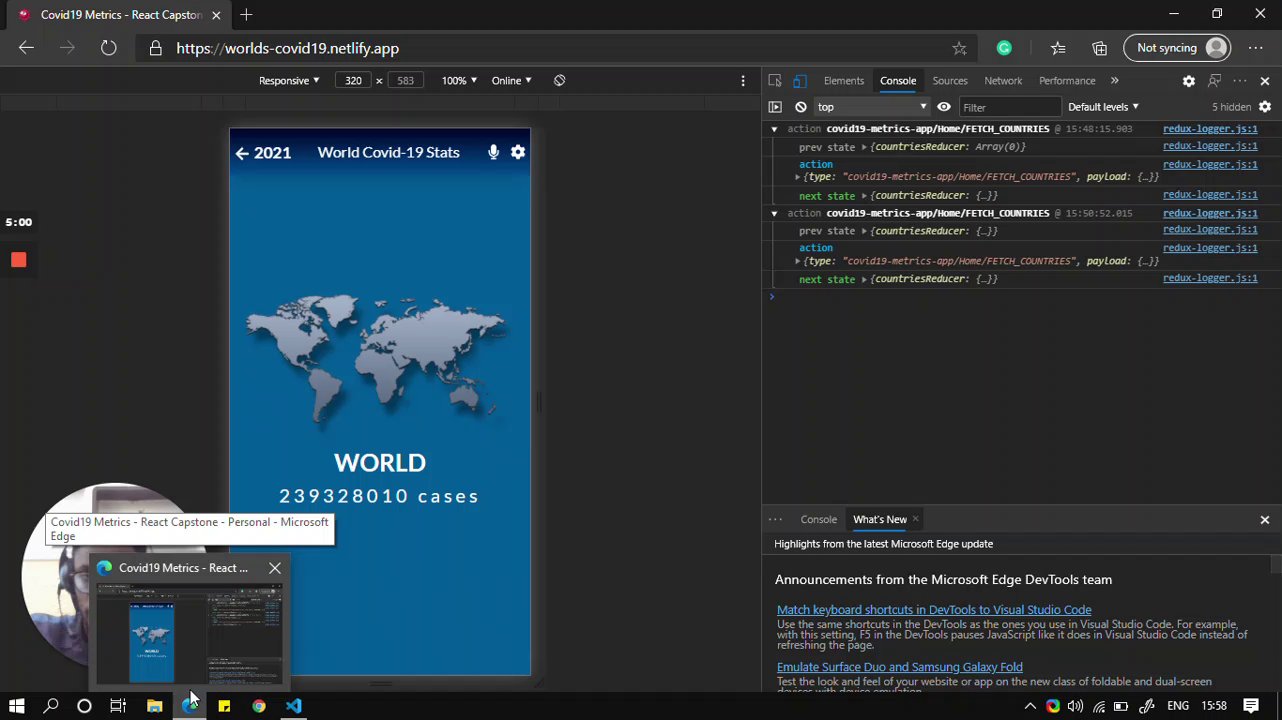Image resolution: width=1282 pixels, height=720 pixels.
Task: Open the settings gear in app header
Action: [x=518, y=152]
